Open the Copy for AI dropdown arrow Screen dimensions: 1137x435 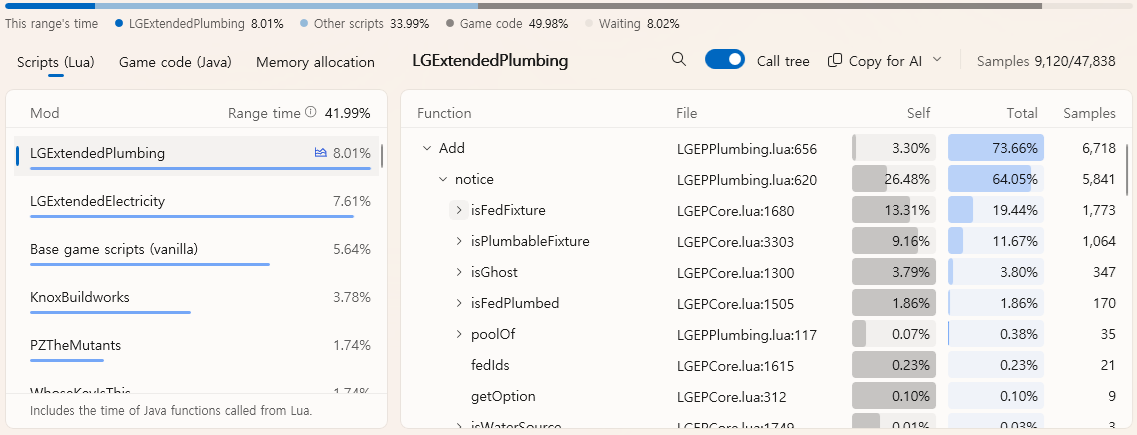click(936, 59)
